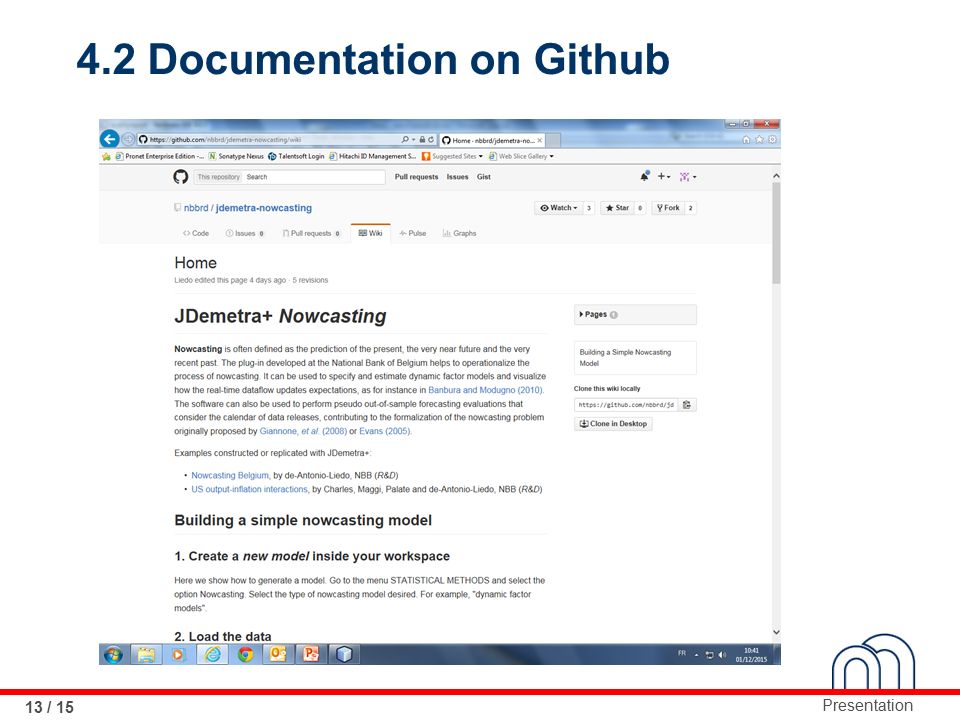
Task: Click the favorites bar star icon
Action: coord(107,157)
